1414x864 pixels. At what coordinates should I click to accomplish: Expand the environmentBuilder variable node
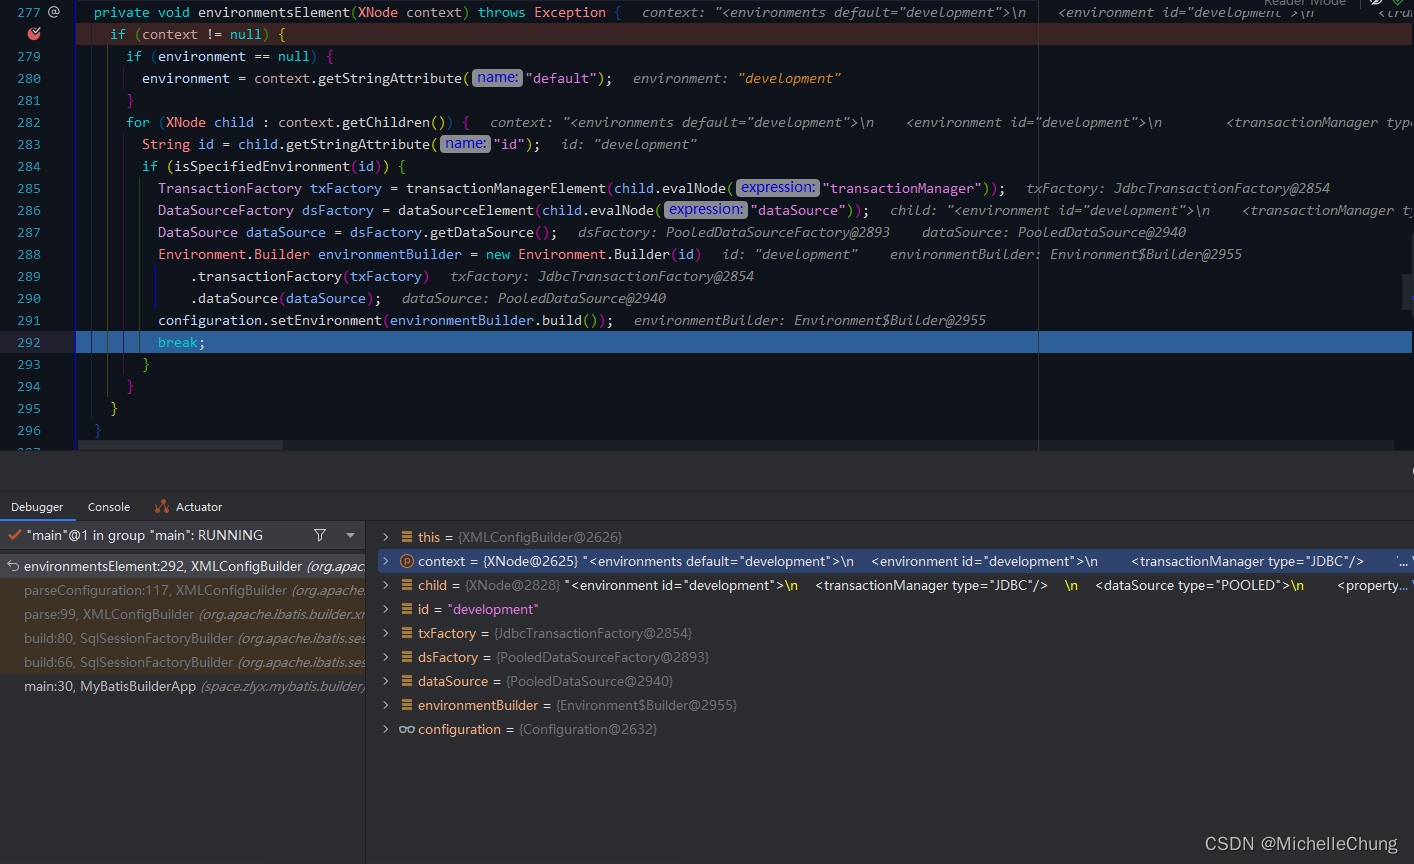coord(386,705)
